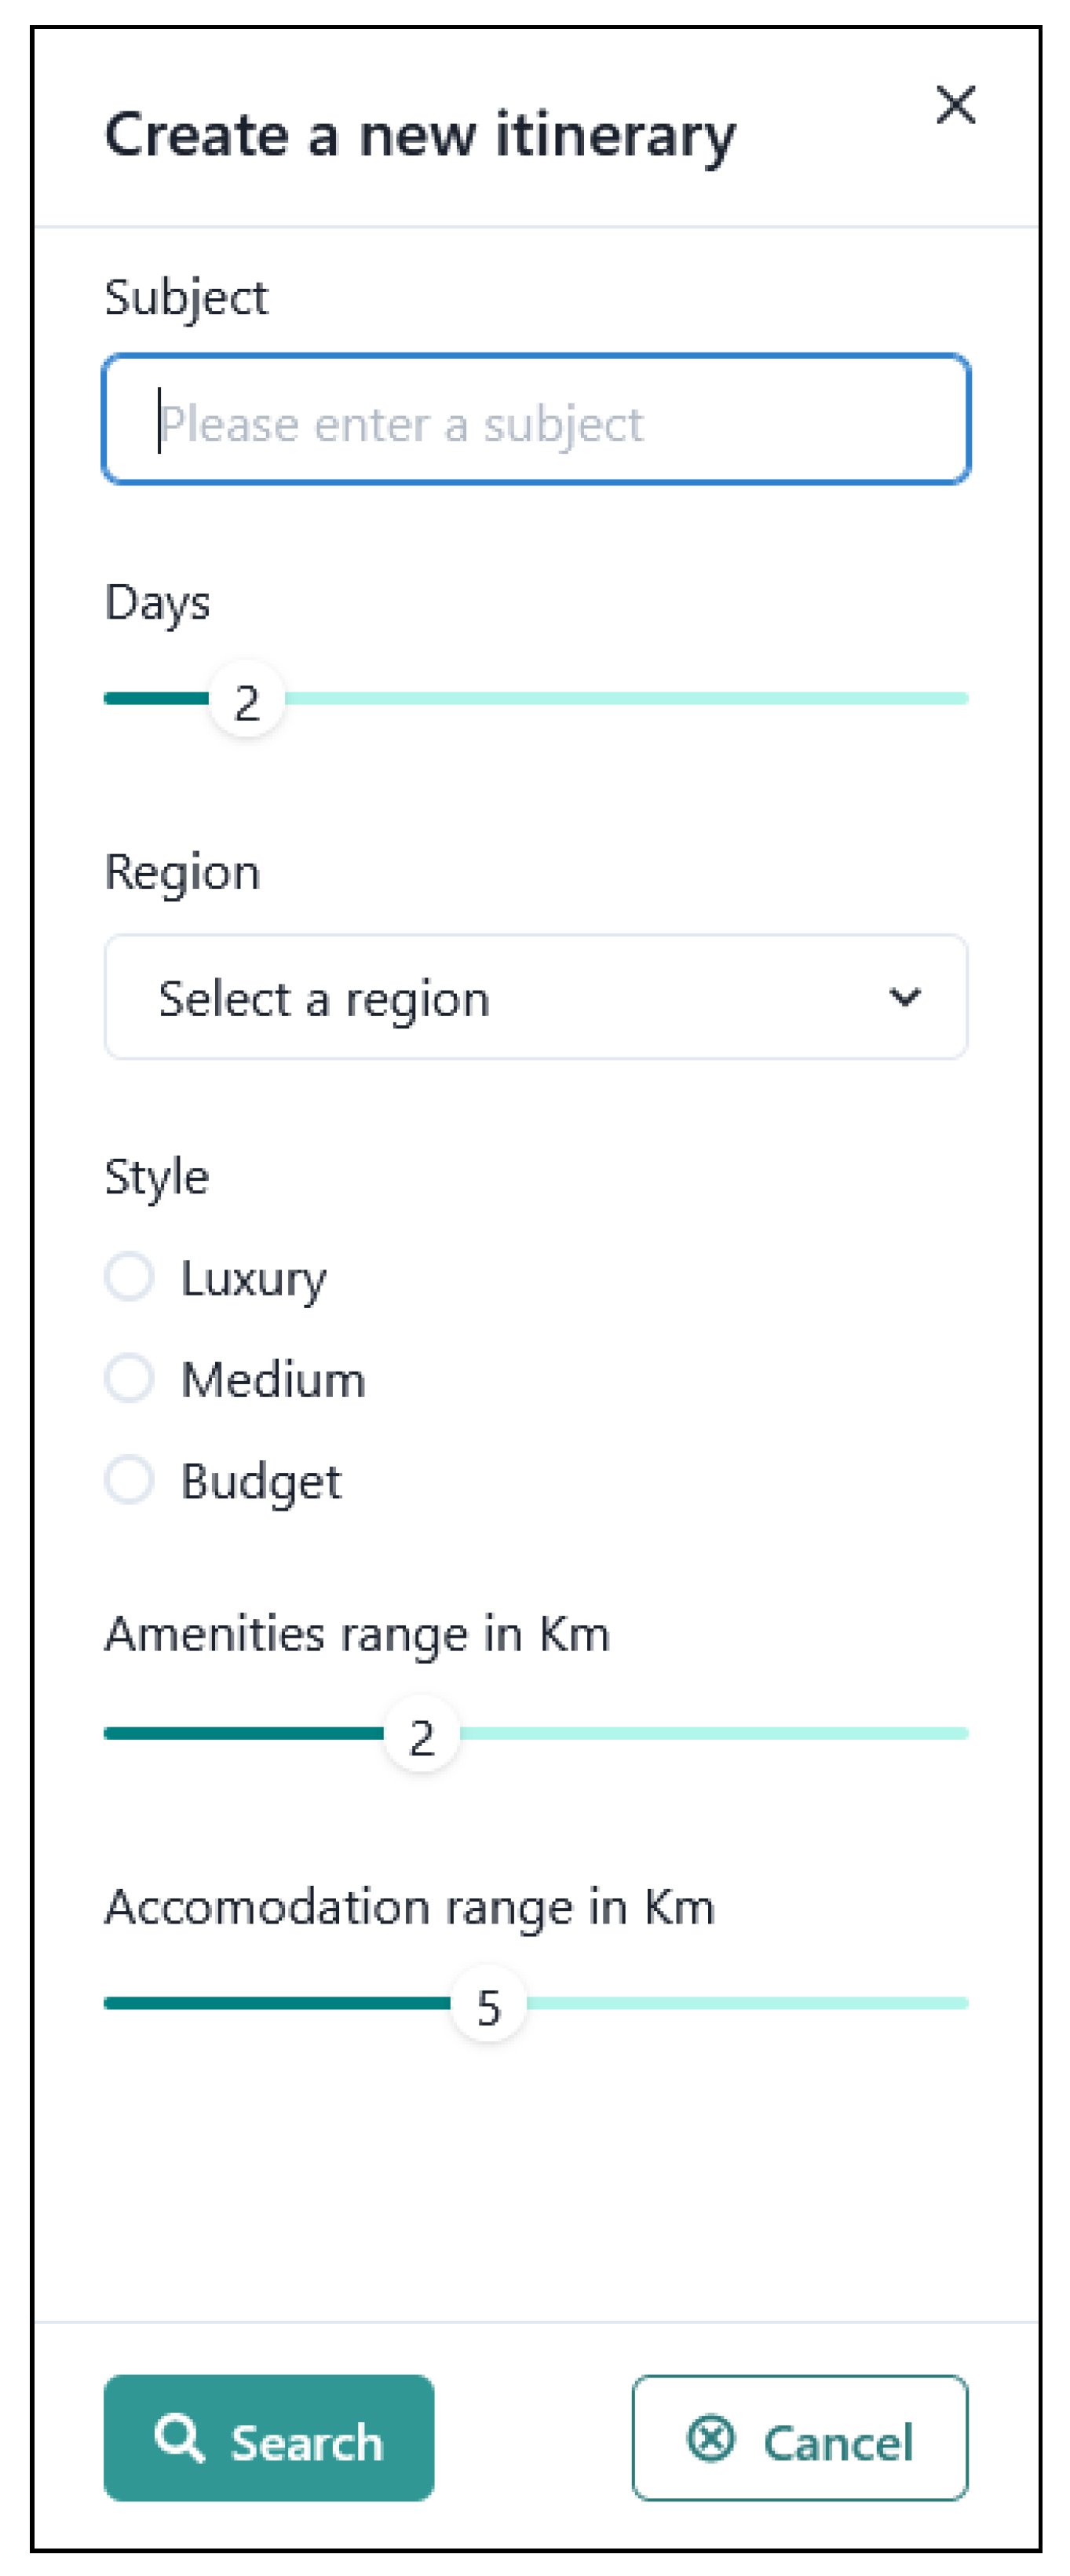The width and height of the screenshot is (1070, 2576).
Task: Click the Days slider thumb
Action: (x=247, y=699)
